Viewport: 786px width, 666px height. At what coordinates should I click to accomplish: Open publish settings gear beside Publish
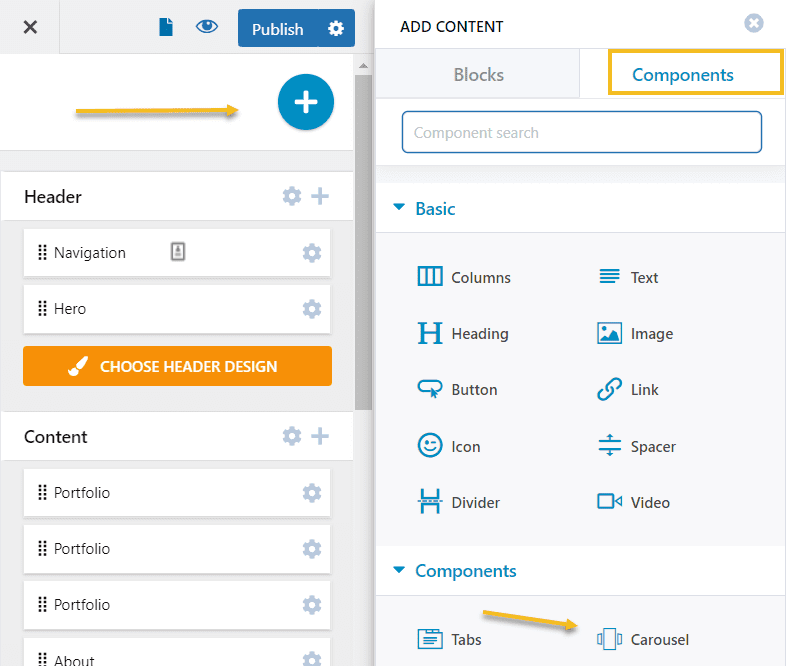336,29
